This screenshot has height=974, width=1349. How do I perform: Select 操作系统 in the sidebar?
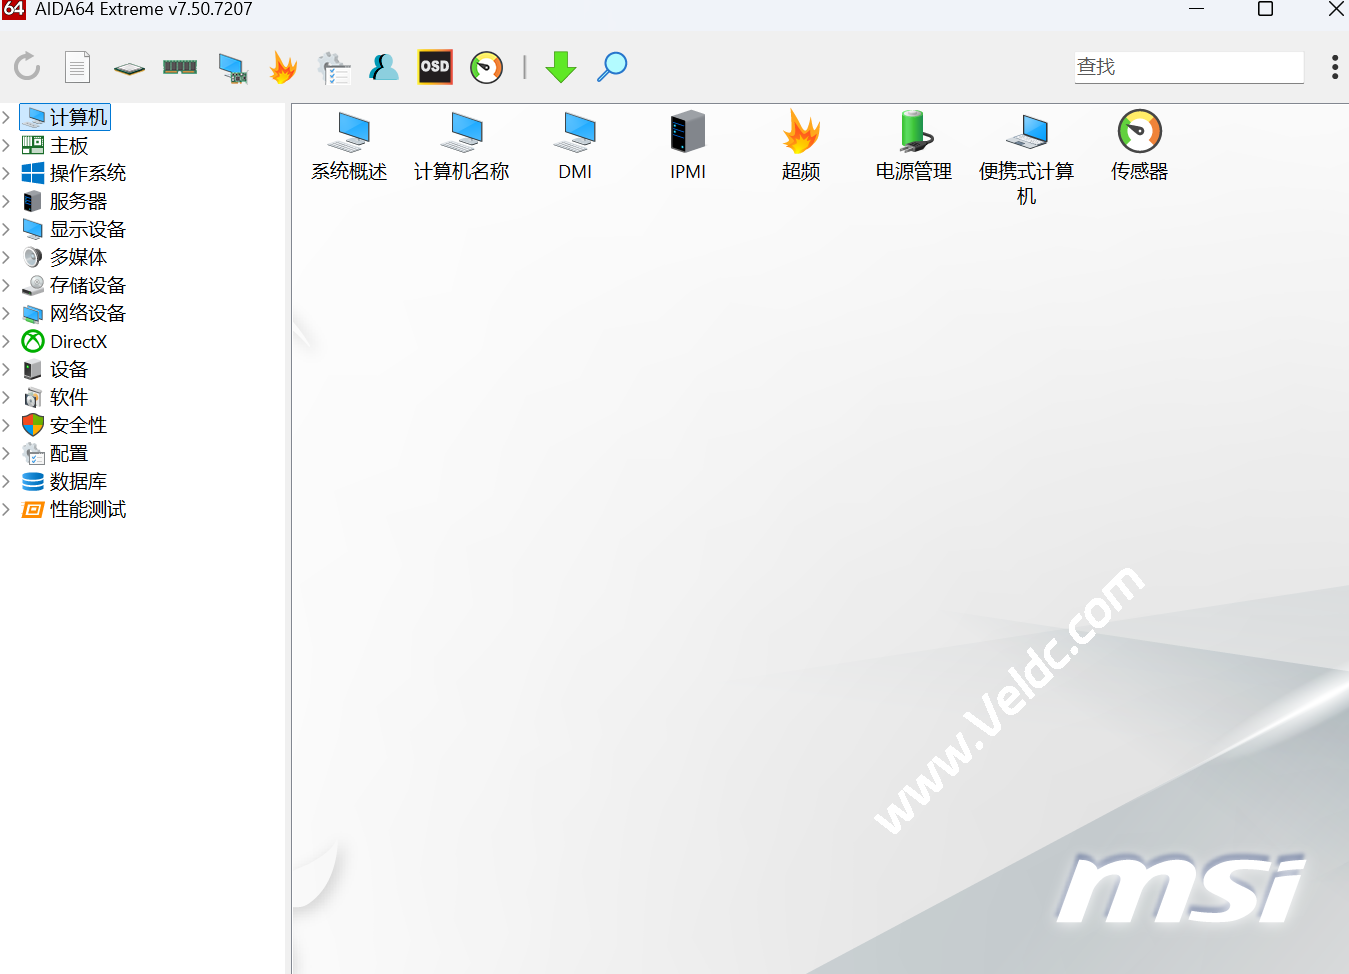pos(88,172)
